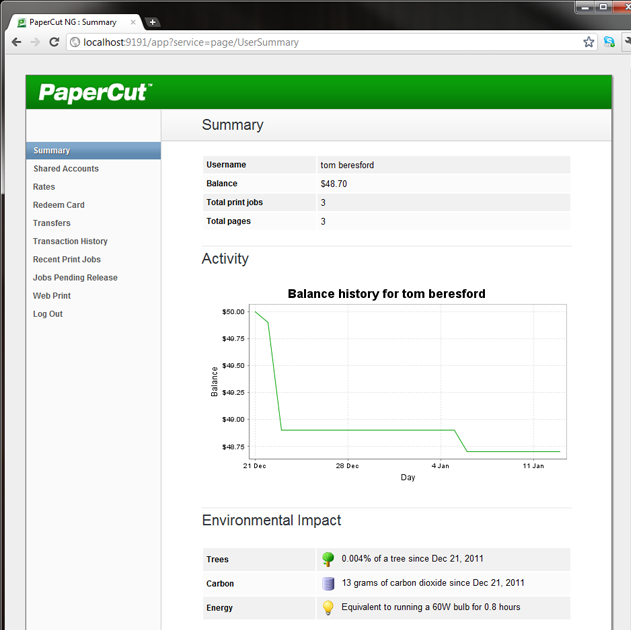The image size is (631, 630).
Task: Navigate to Transfers
Action: point(52,223)
